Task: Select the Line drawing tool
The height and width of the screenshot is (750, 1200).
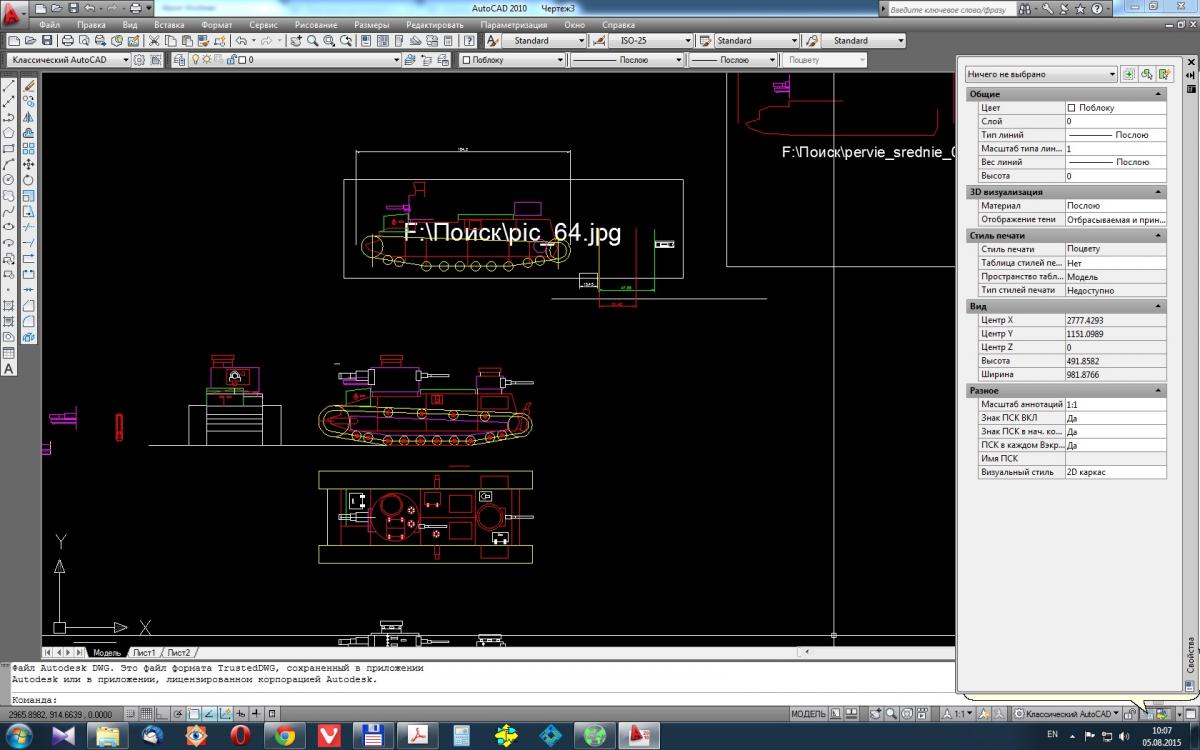Action: (x=9, y=86)
